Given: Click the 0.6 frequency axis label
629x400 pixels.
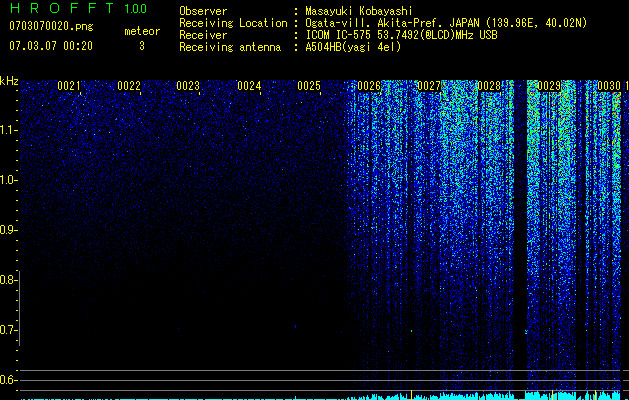Looking at the screenshot, I should pyautogui.click(x=8, y=380).
